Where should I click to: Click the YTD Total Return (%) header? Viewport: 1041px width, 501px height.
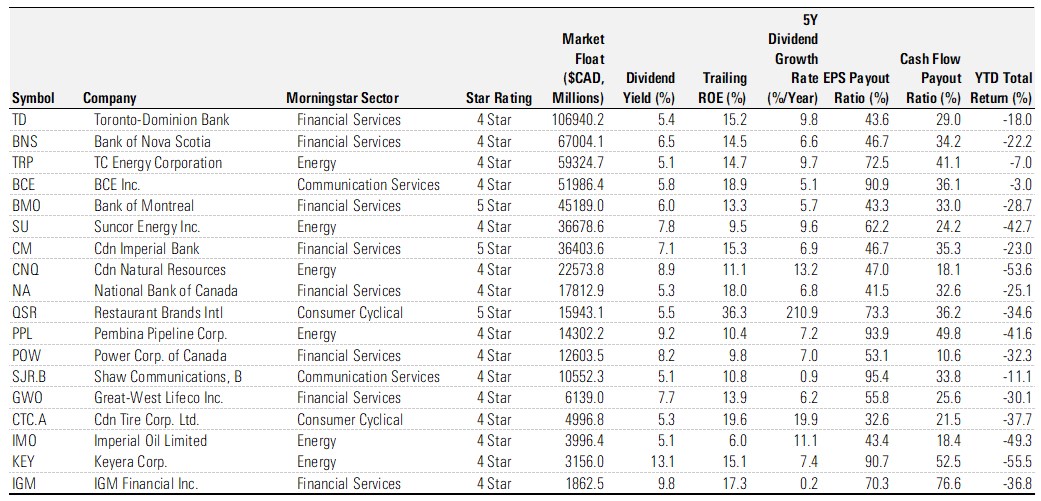click(x=1001, y=87)
